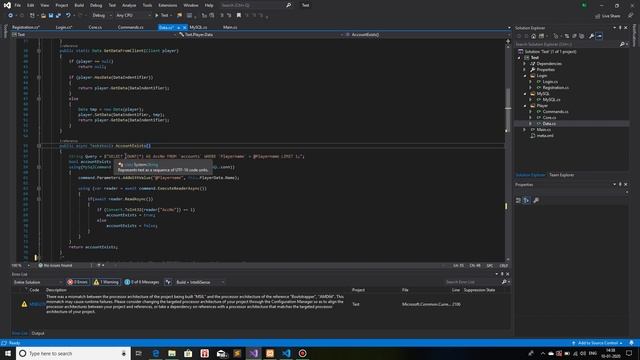640x360 pixels.
Task: Collapse the Player folder in Solution Explorer
Action: click(x=525, y=106)
